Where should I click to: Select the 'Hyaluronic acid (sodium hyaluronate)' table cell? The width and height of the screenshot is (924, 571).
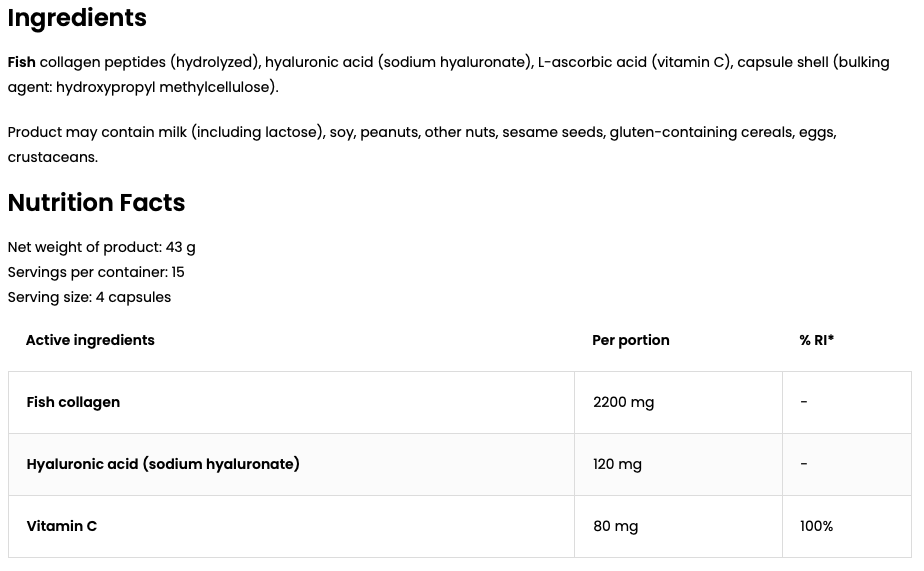[163, 464]
